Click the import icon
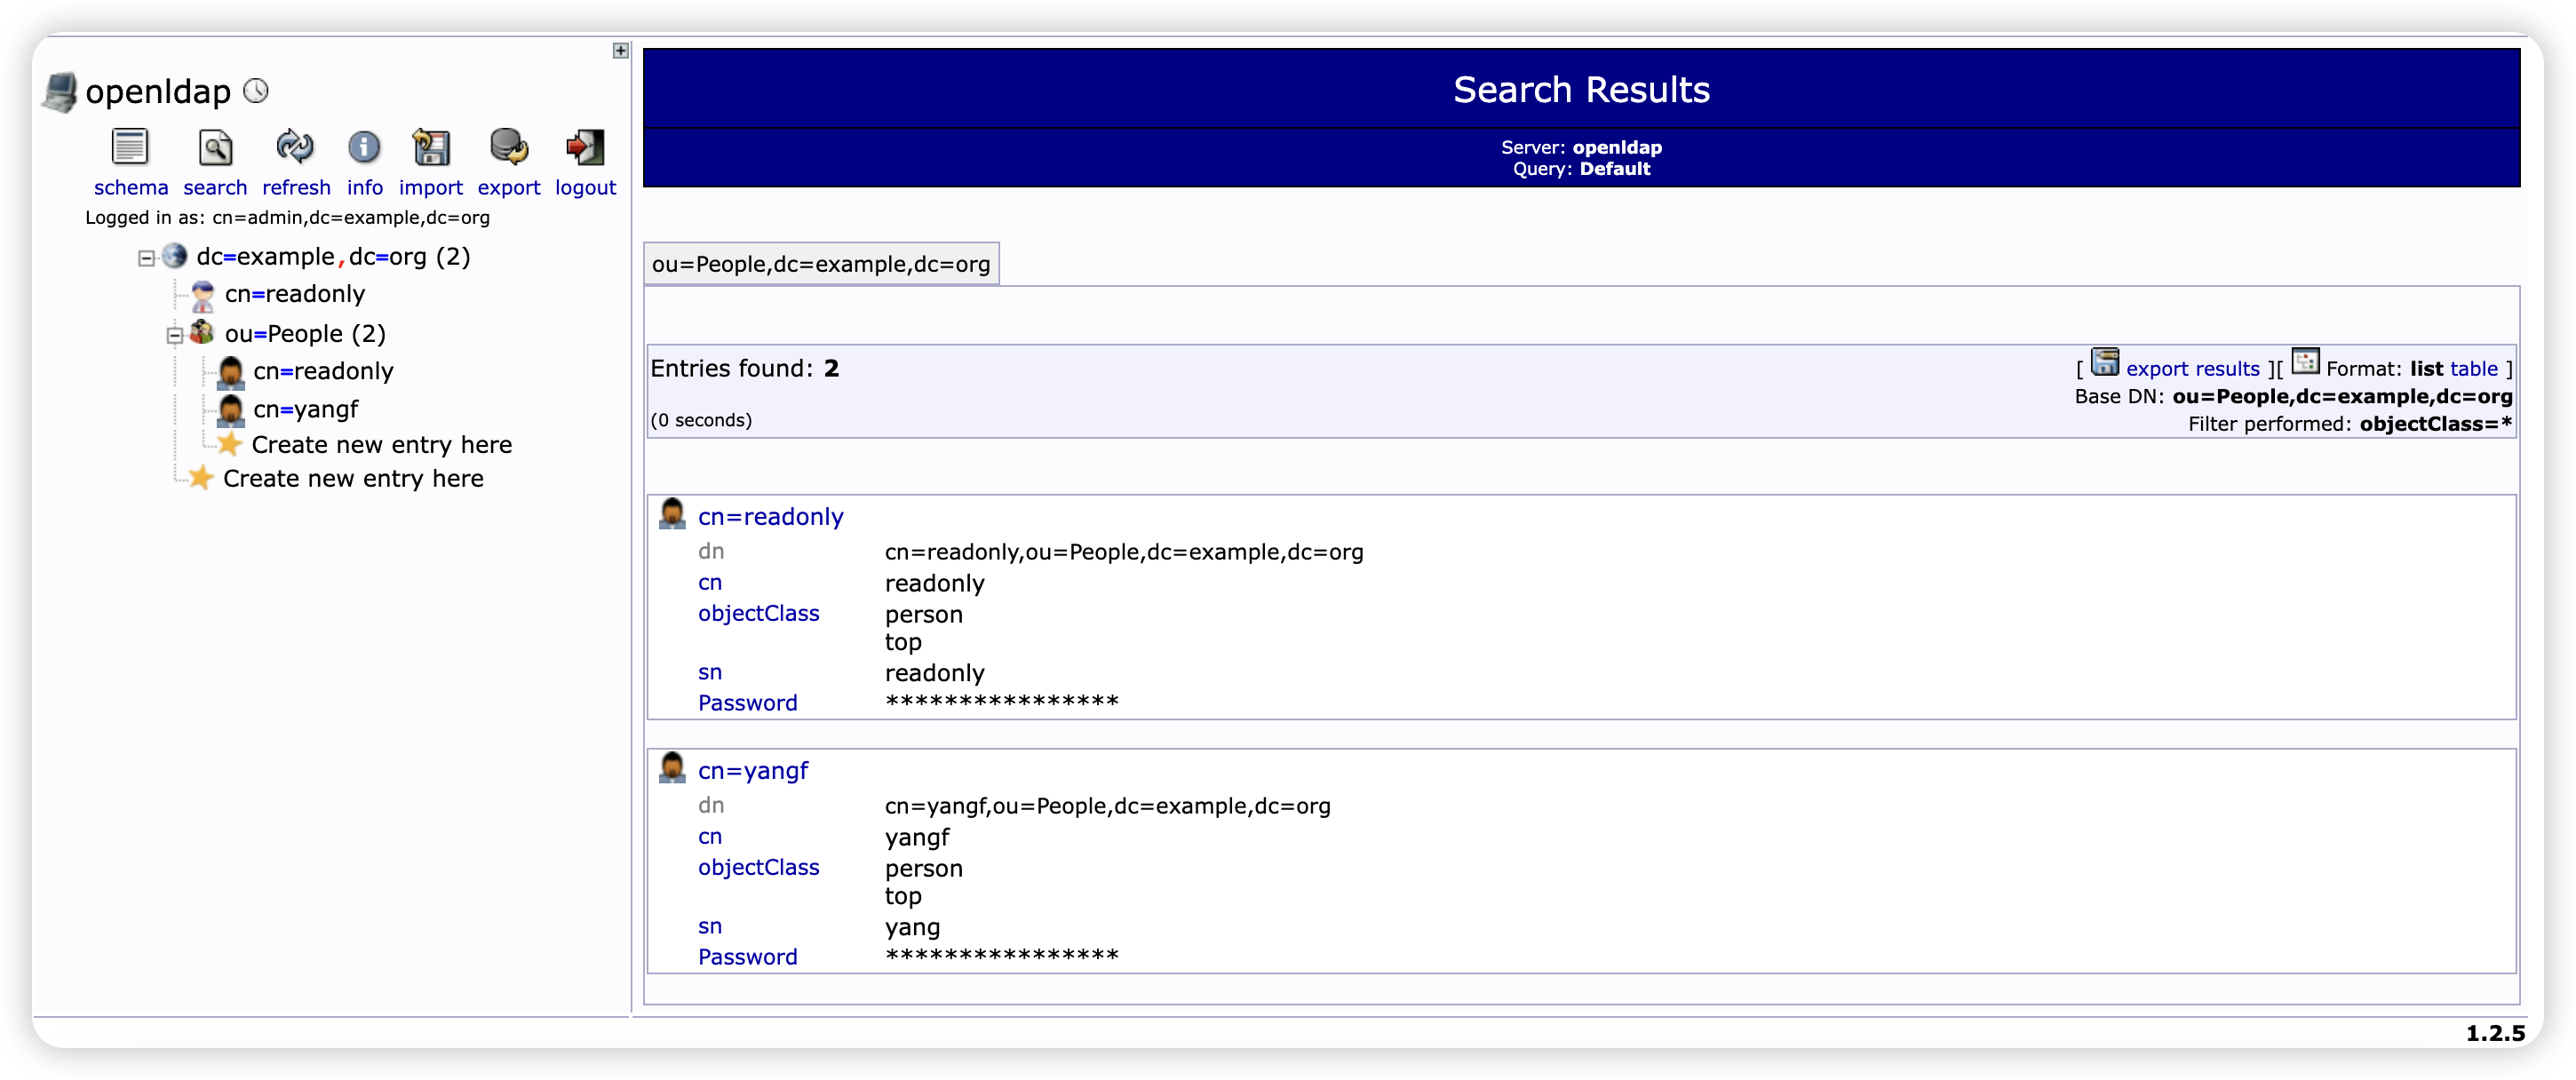 pyautogui.click(x=431, y=147)
